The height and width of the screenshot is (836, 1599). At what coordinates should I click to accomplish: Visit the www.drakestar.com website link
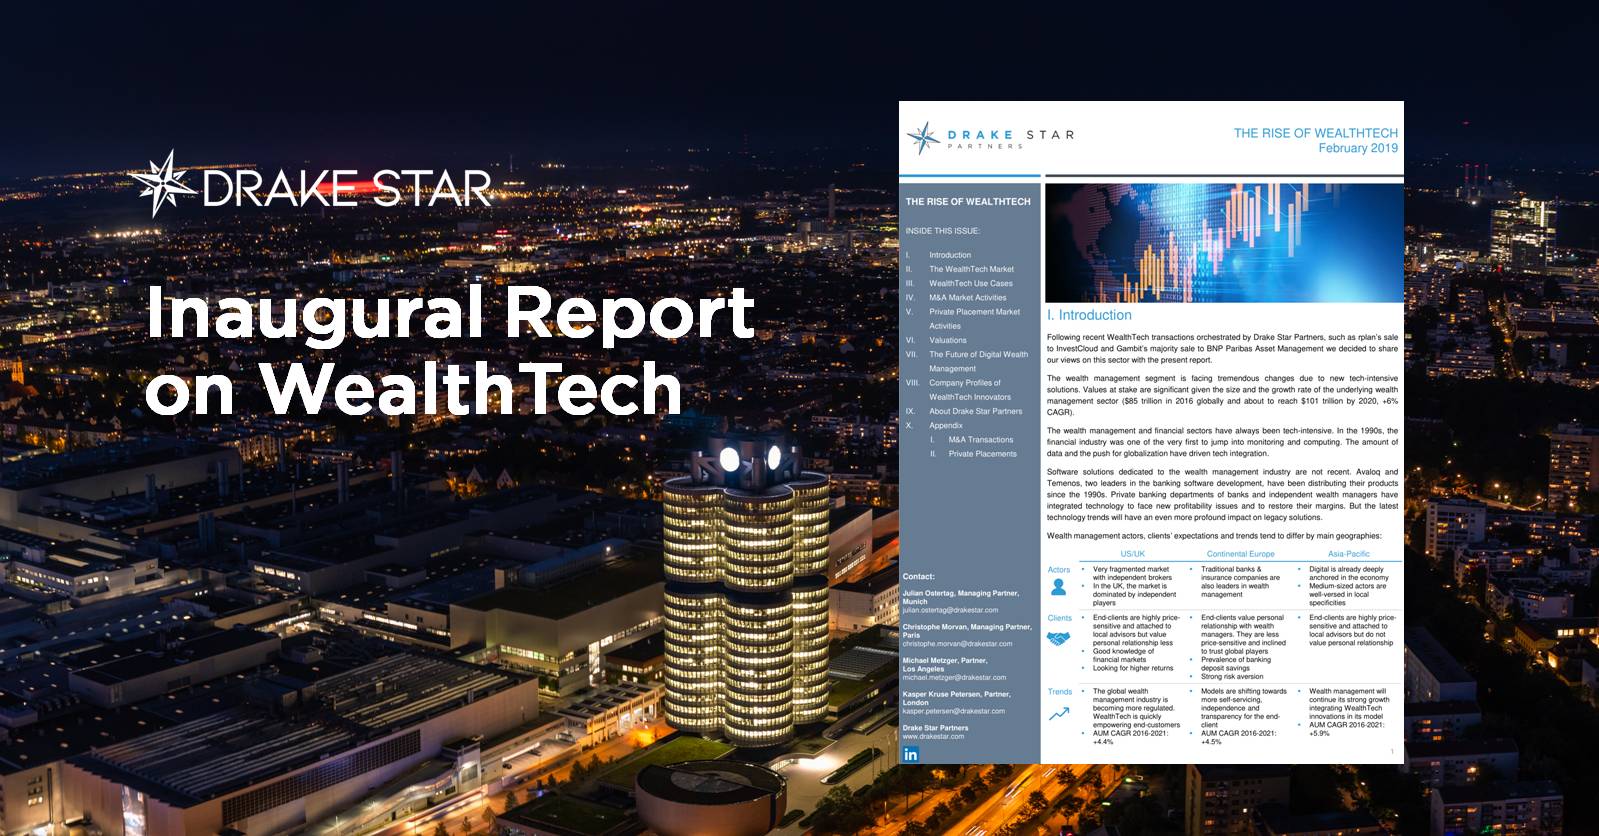[933, 736]
